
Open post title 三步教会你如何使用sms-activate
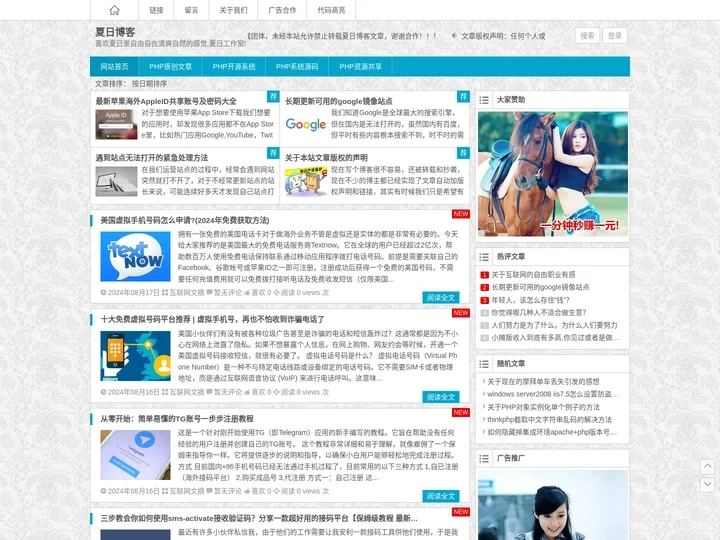259,518
